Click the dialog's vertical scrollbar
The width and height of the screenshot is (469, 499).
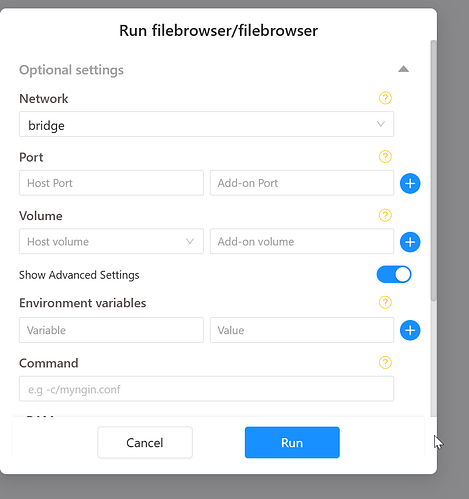[433, 171]
